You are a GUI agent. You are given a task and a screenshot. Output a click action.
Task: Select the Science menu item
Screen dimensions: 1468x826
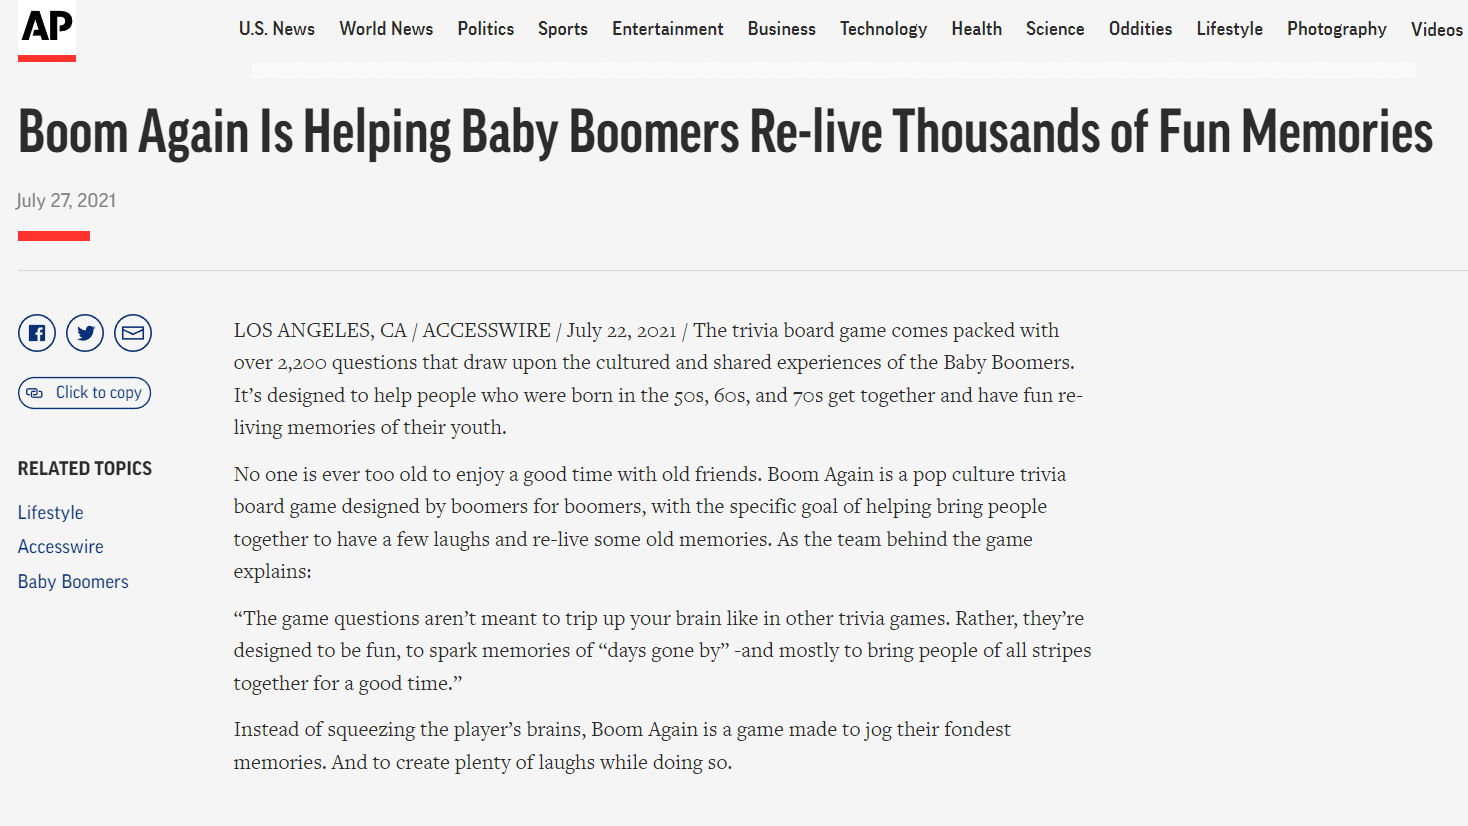[1055, 29]
